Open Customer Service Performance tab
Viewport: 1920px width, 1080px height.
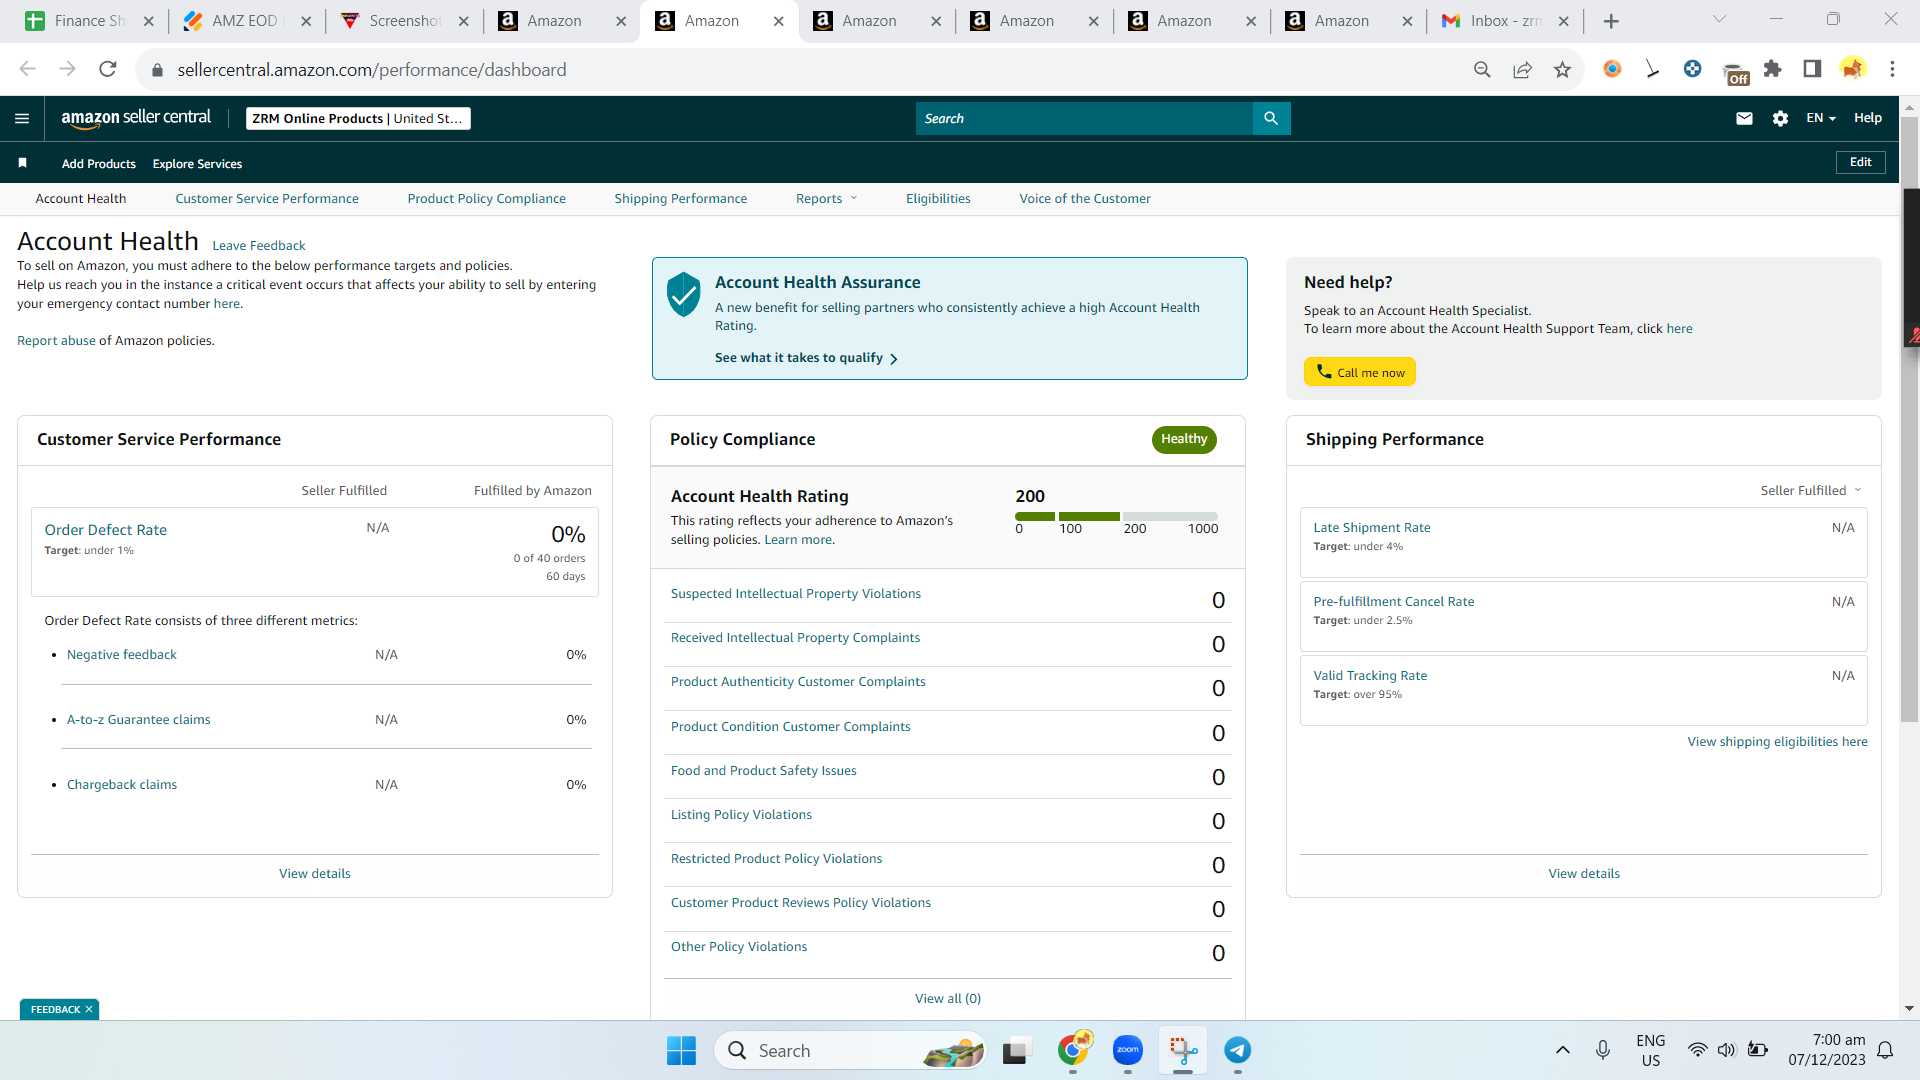[x=267, y=198]
